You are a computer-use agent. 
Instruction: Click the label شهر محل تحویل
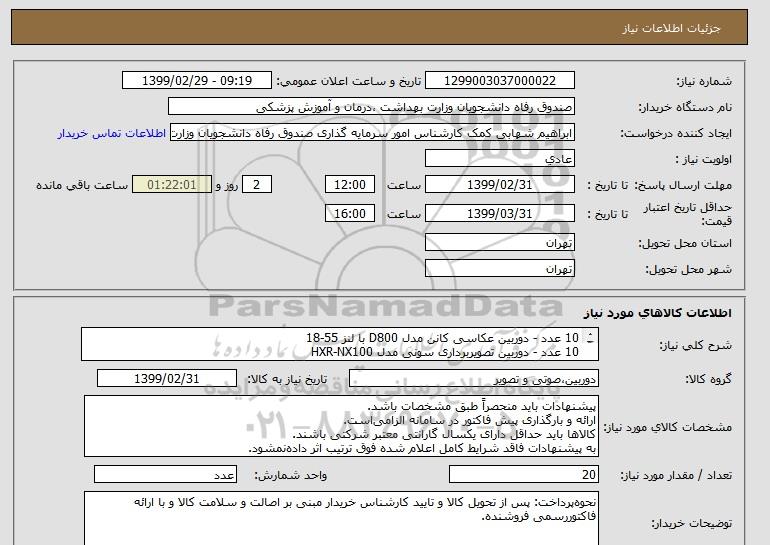(x=688, y=269)
